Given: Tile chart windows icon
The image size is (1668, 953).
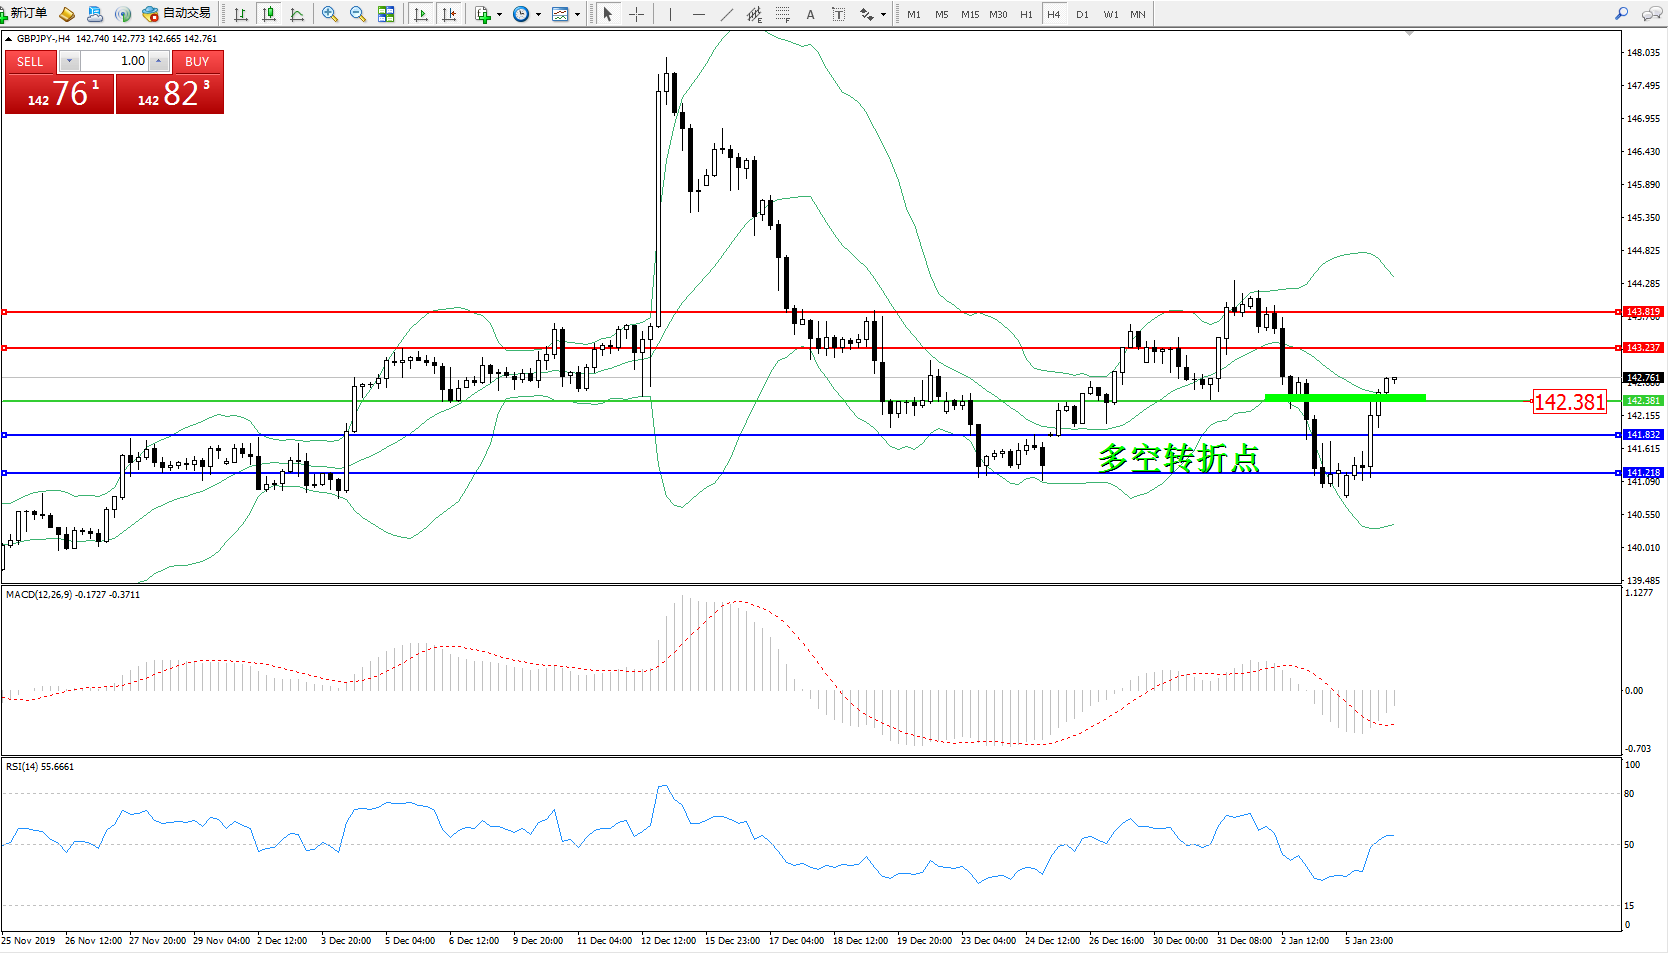Looking at the screenshot, I should point(386,14).
